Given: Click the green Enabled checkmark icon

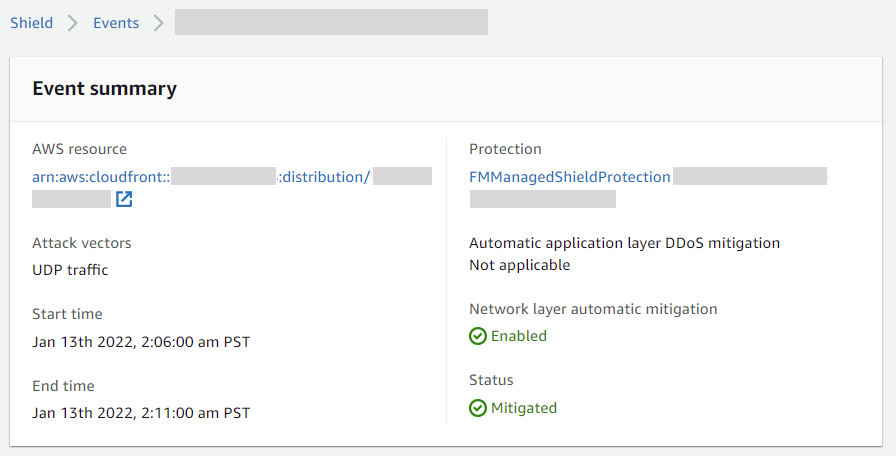Looking at the screenshot, I should pos(478,336).
